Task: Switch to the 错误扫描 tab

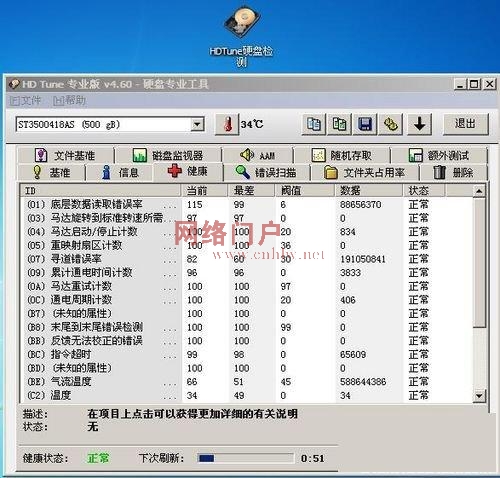Action: click(x=267, y=172)
